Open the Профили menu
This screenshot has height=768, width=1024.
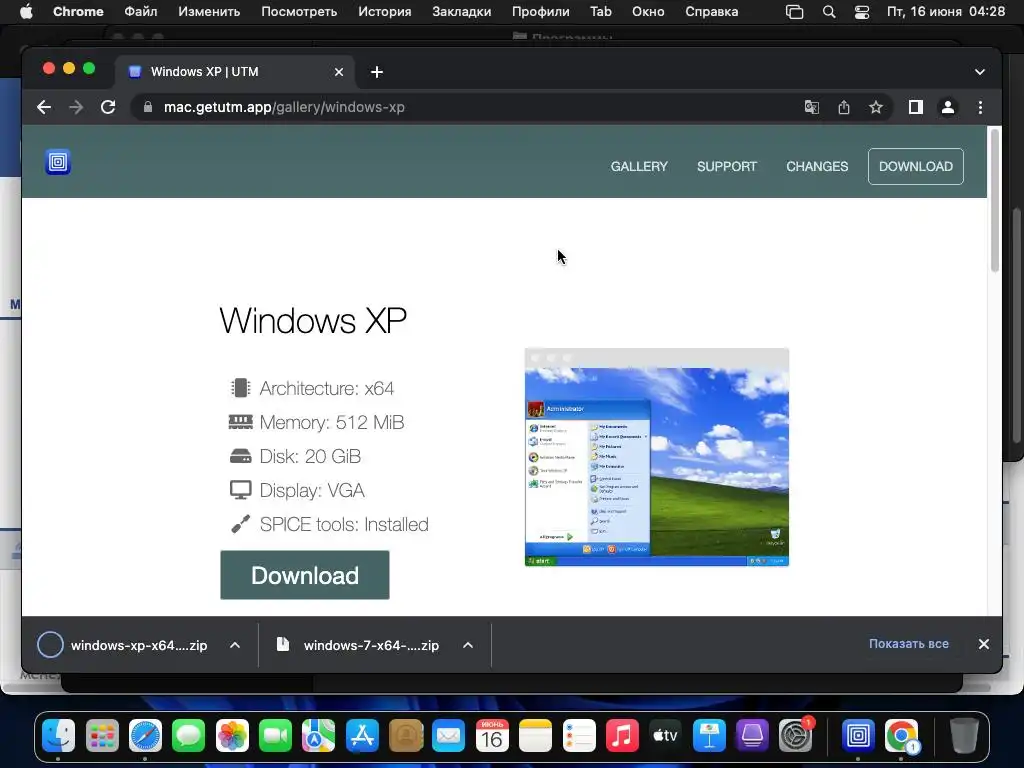(x=540, y=12)
